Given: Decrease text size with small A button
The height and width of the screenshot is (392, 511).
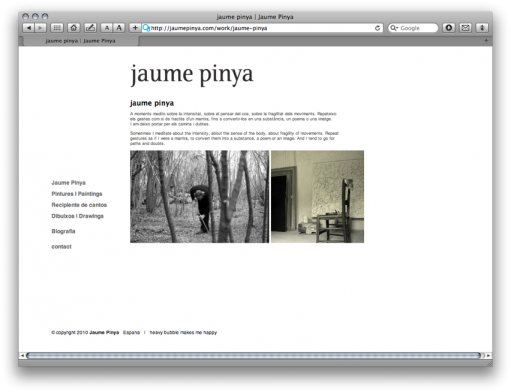Looking at the screenshot, I should 107,28.
